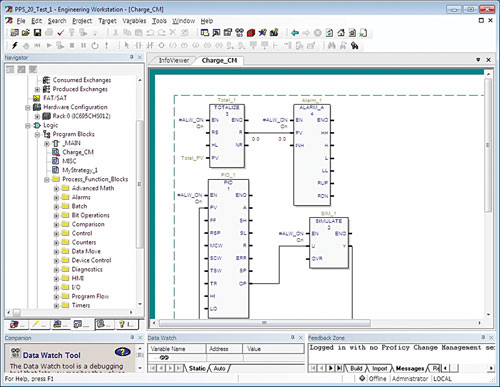The image size is (500, 387).
Task: Expand the Produced Exchanges node
Action: click(x=37, y=89)
